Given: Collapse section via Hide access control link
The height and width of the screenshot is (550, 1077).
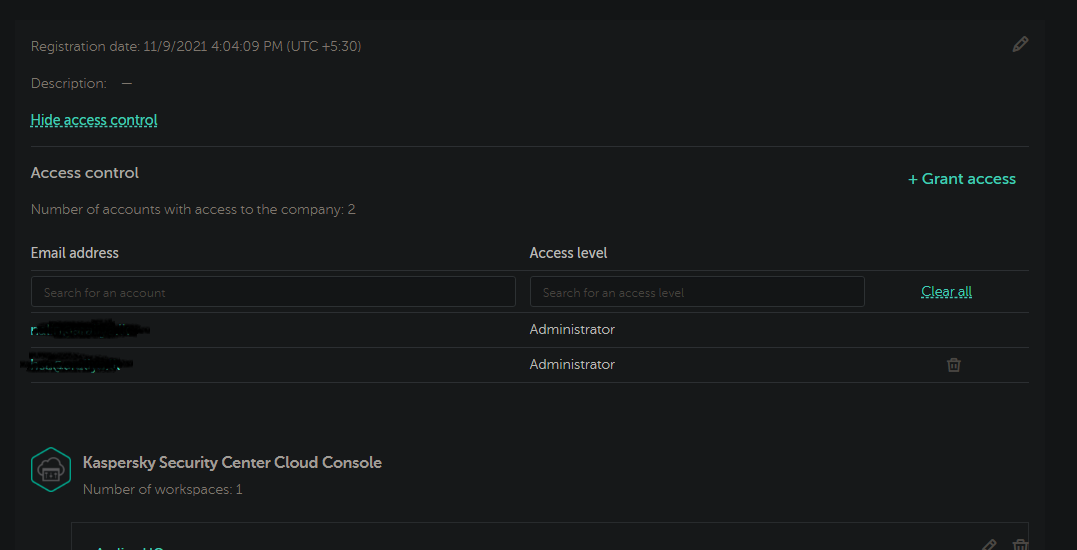Looking at the screenshot, I should pos(94,120).
